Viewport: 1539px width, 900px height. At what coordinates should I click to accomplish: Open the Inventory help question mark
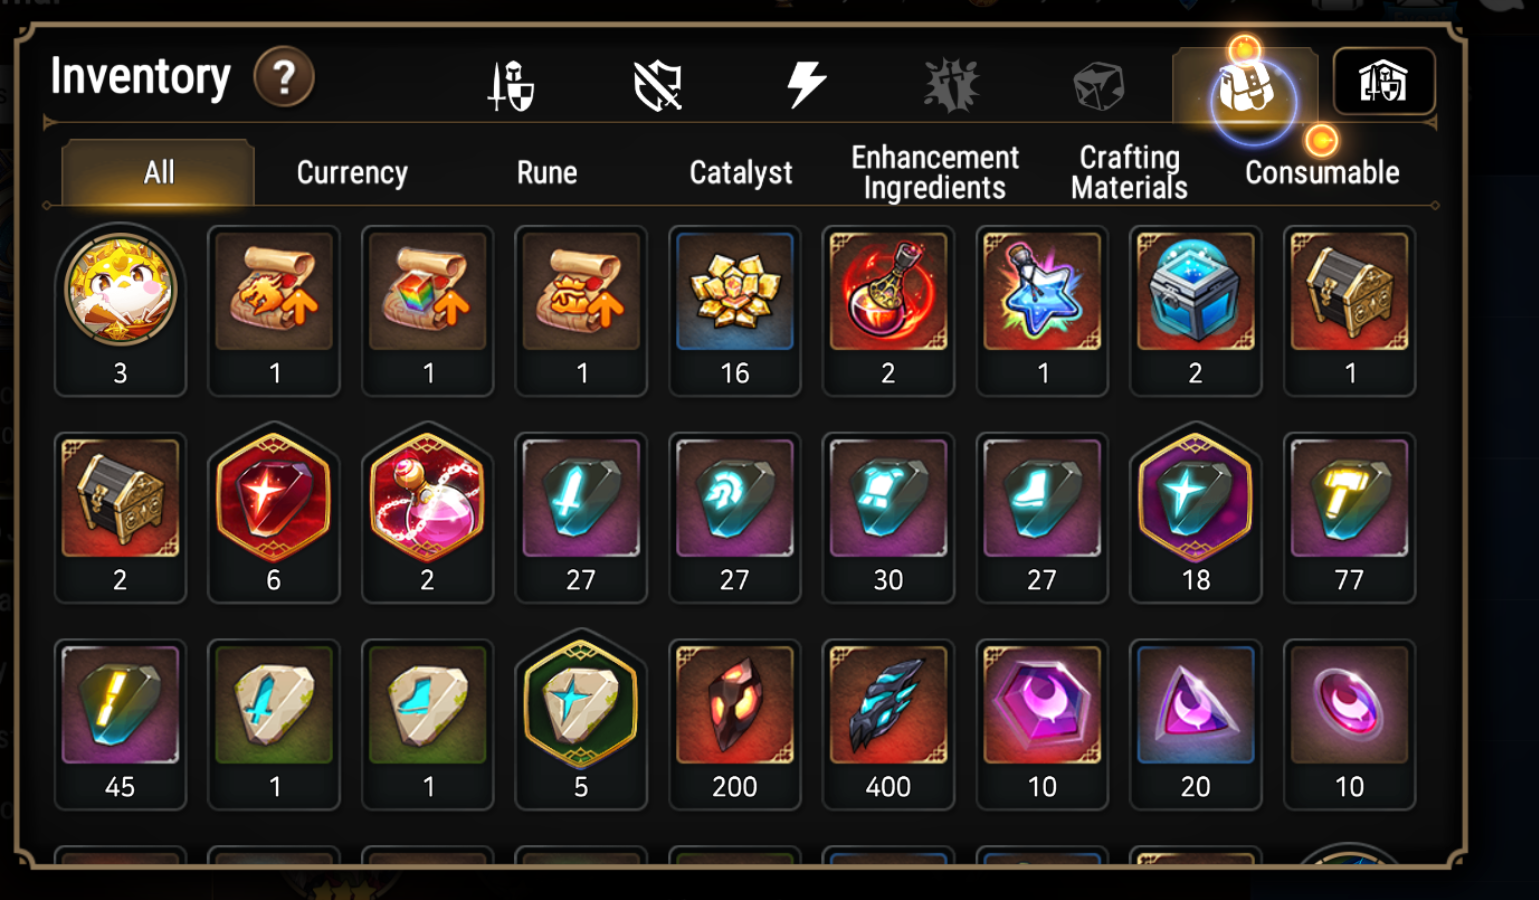pyautogui.click(x=284, y=77)
